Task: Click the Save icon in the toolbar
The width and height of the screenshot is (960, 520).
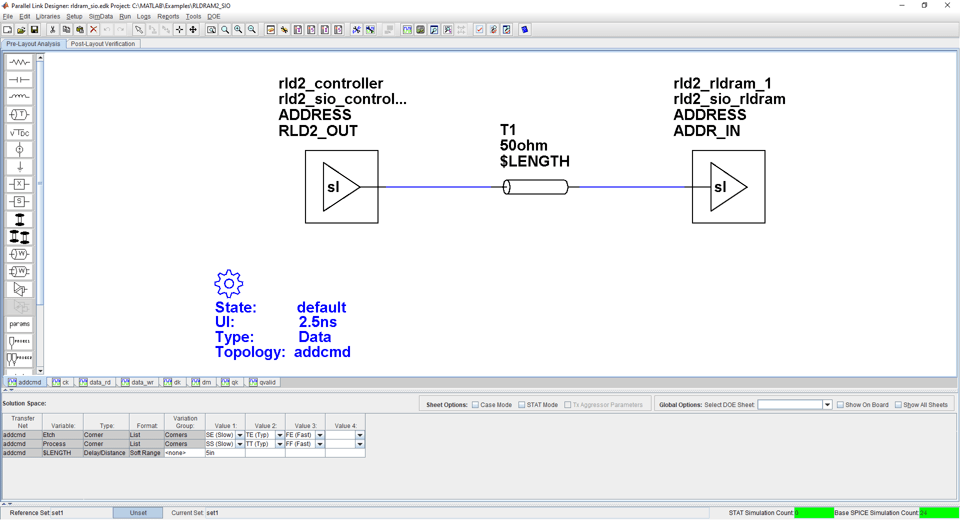Action: tap(34, 30)
